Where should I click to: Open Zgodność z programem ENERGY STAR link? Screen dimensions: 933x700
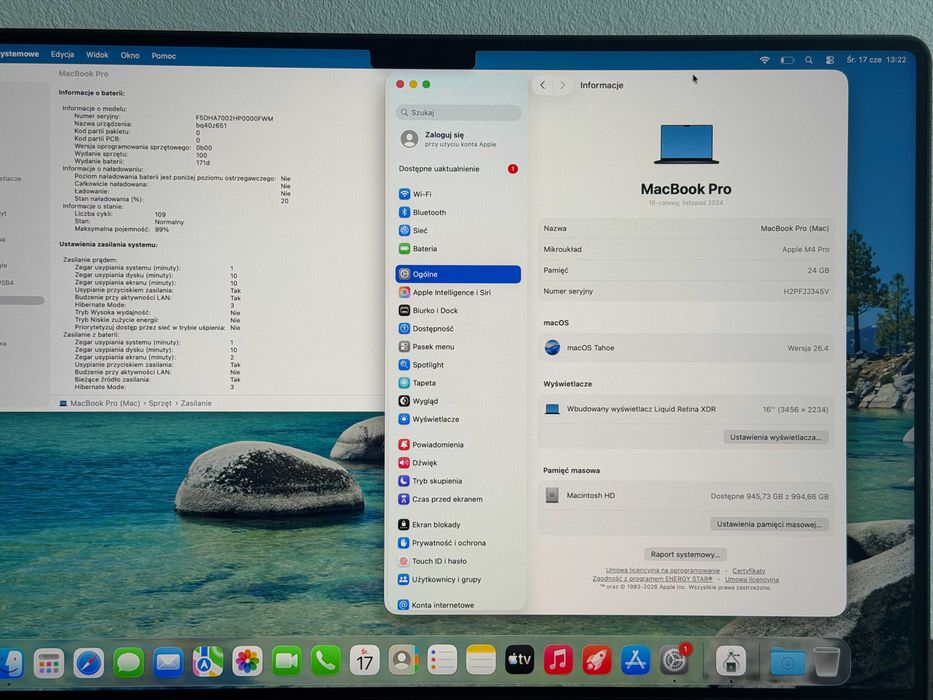(x=652, y=579)
